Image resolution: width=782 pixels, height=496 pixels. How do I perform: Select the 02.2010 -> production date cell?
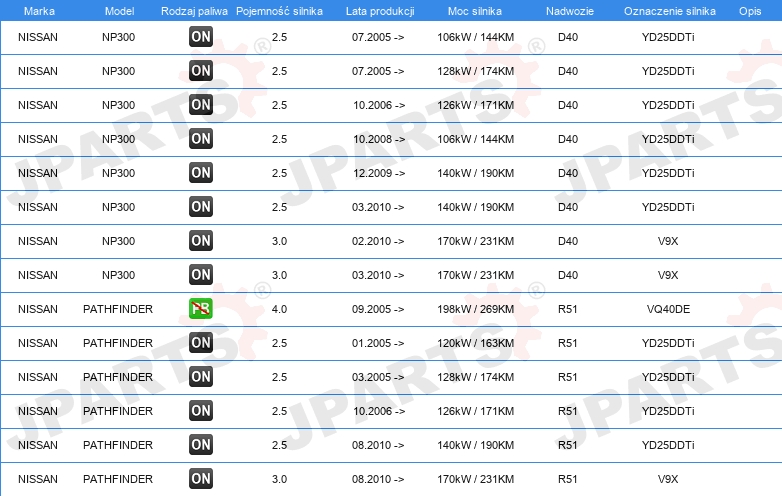coord(378,241)
